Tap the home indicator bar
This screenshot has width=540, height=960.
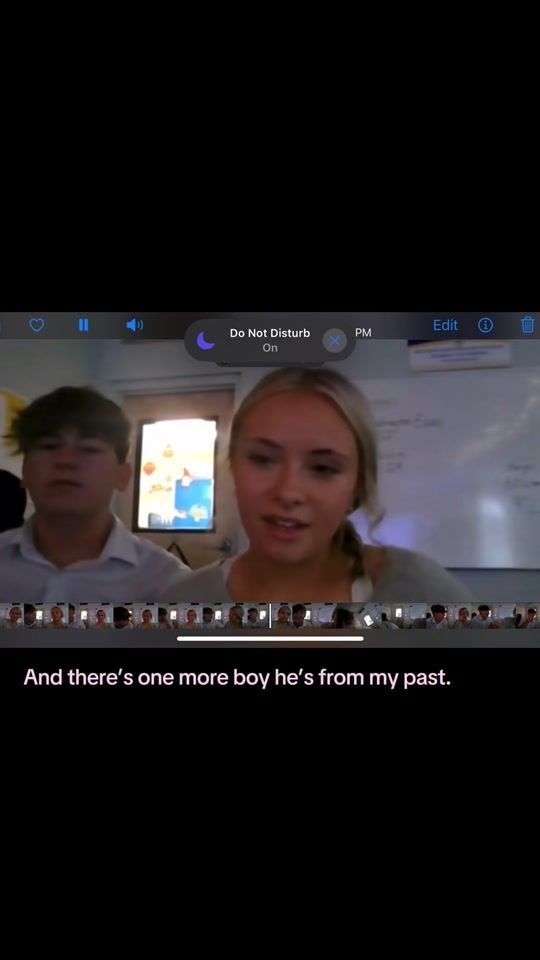coord(270,639)
